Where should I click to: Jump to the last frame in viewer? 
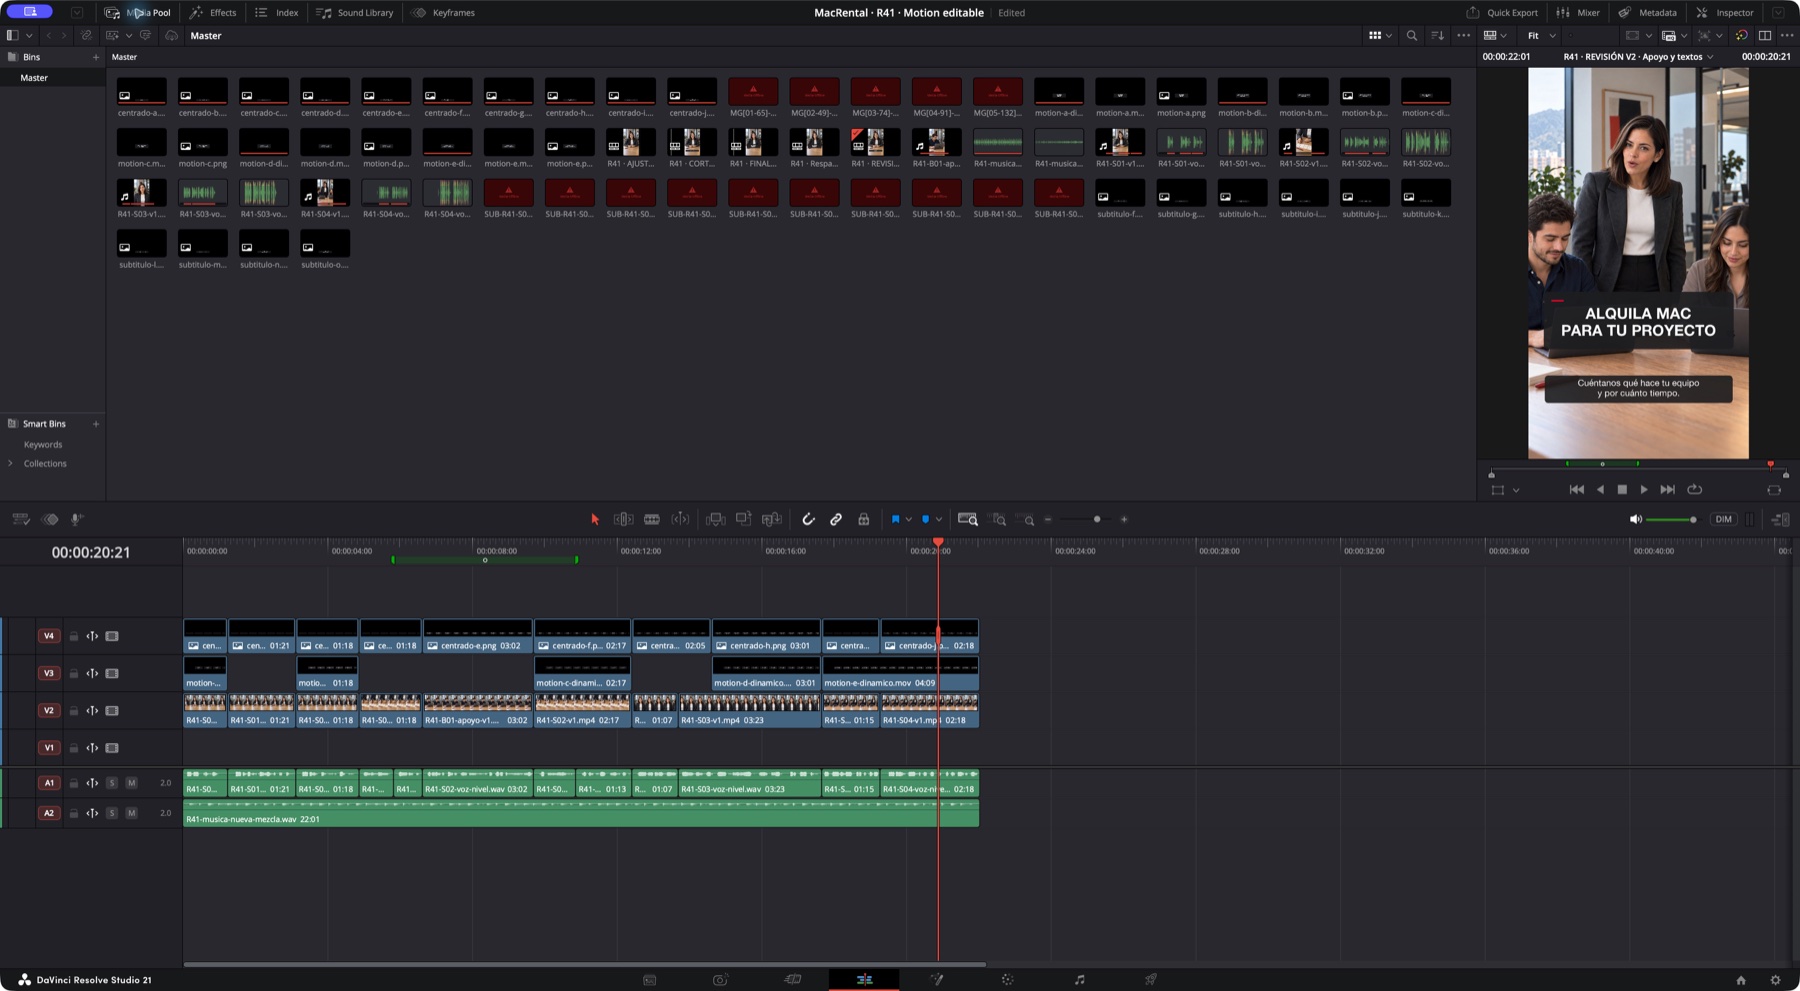1667,490
